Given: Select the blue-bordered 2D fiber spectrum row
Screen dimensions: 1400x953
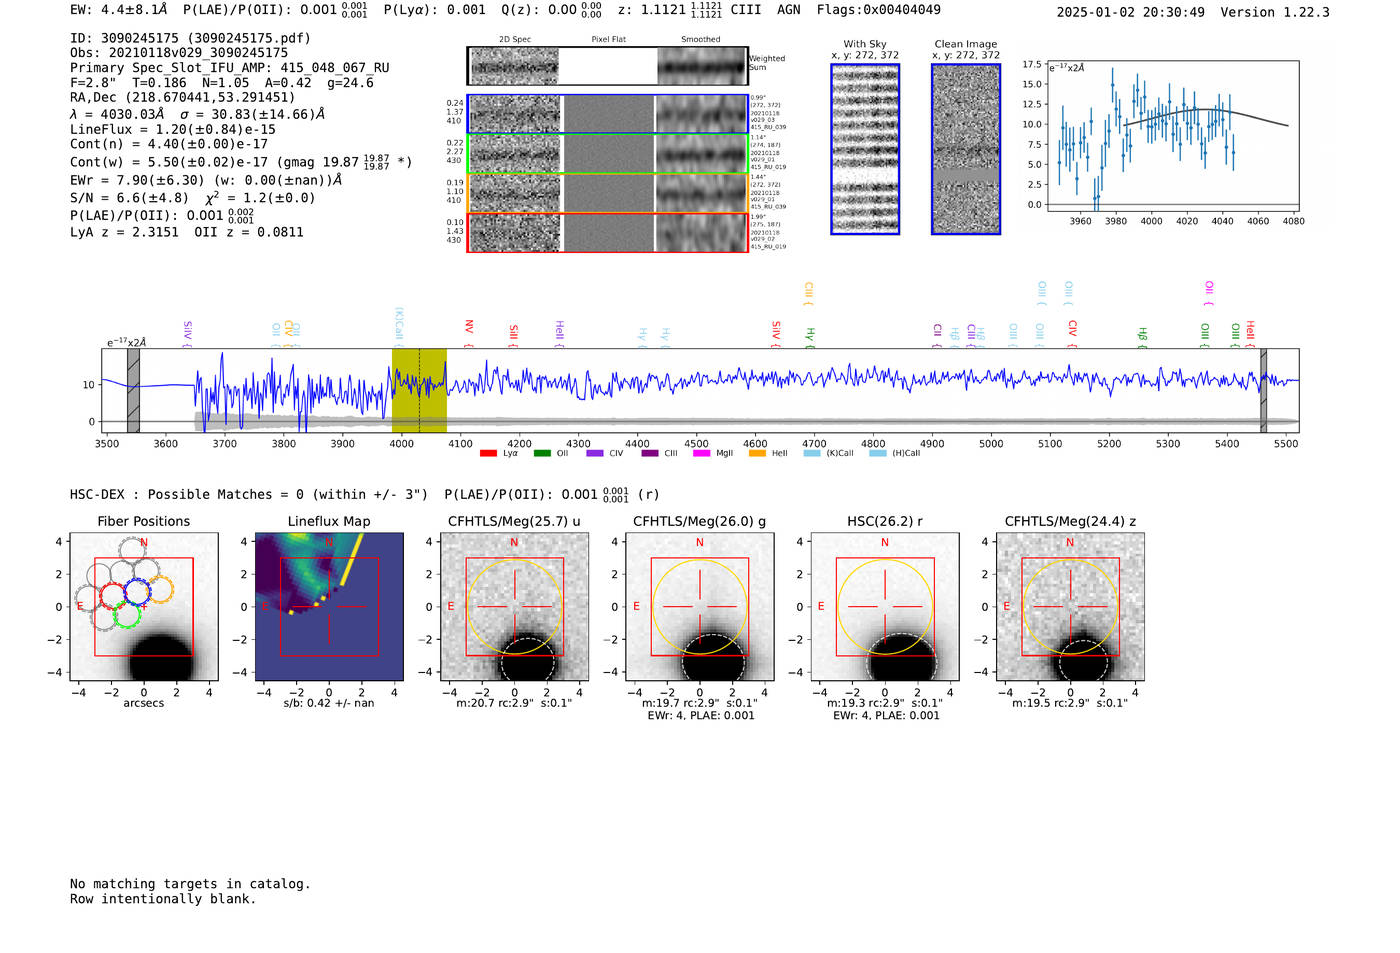Looking at the screenshot, I should coord(608,114).
